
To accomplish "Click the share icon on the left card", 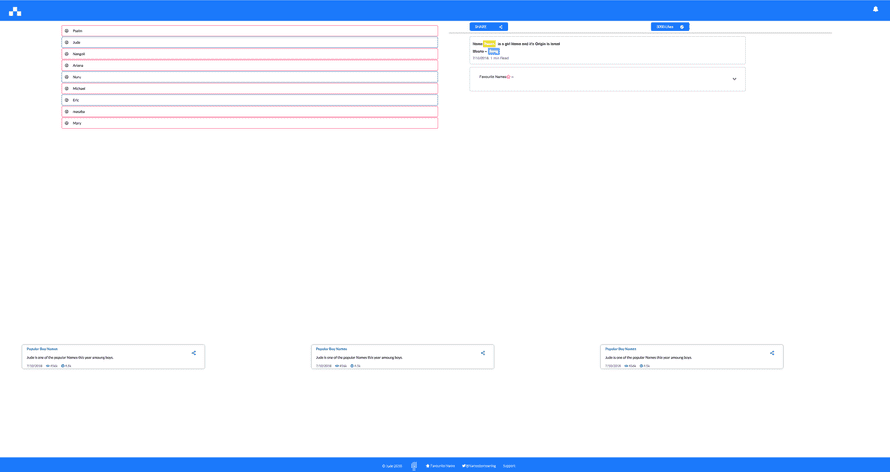I will tap(194, 353).
